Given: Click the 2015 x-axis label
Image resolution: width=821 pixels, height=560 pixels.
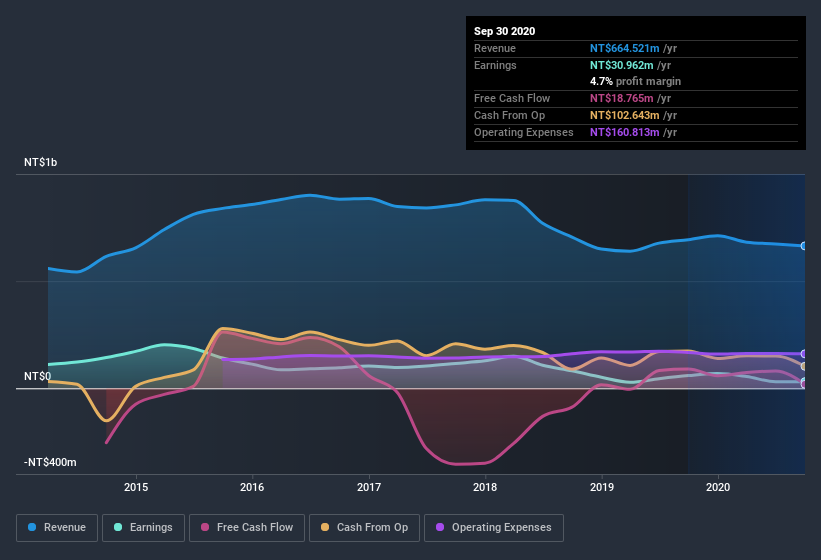Looking at the screenshot, I should pyautogui.click(x=136, y=487).
